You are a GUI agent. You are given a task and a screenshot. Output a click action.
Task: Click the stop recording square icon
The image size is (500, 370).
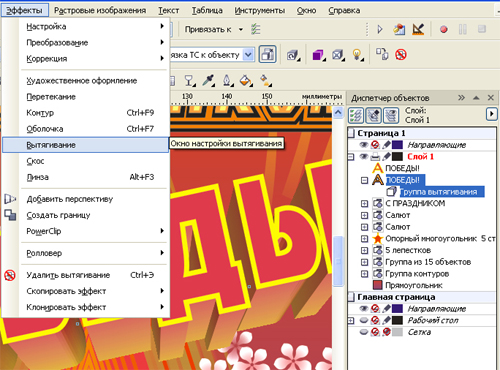[x=481, y=29]
